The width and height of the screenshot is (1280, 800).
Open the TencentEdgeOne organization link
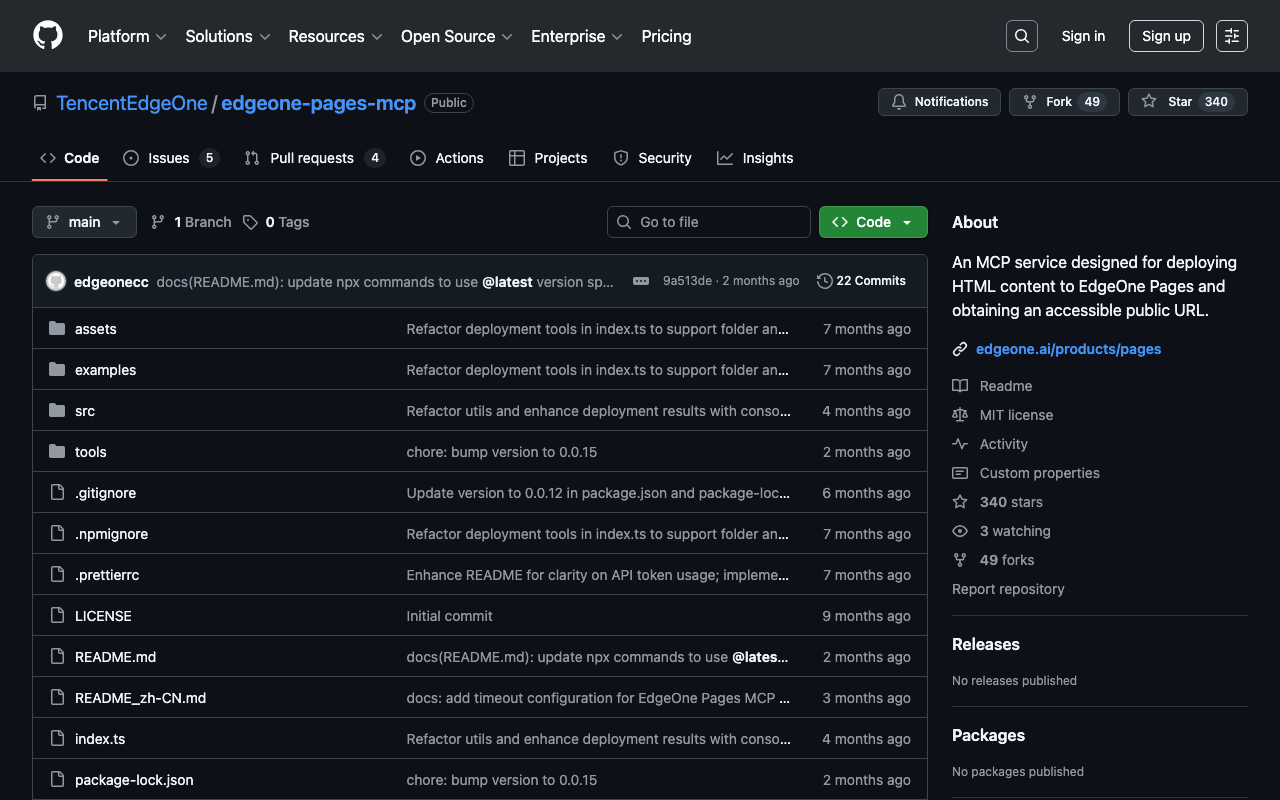click(x=132, y=103)
